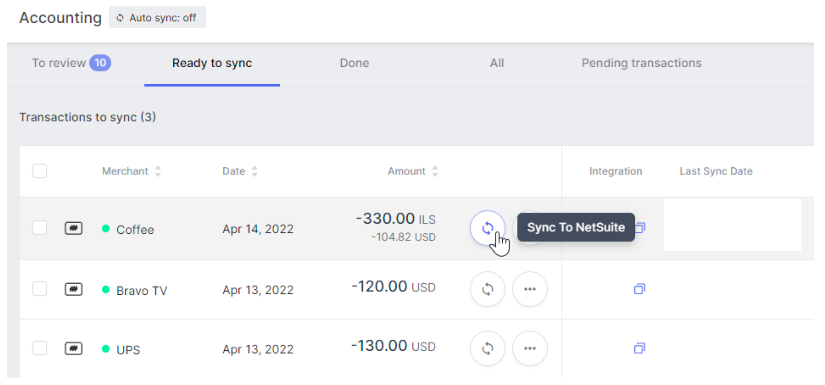Click the card icon beside Coffee
The height and width of the screenshot is (385, 825).
[74, 229]
